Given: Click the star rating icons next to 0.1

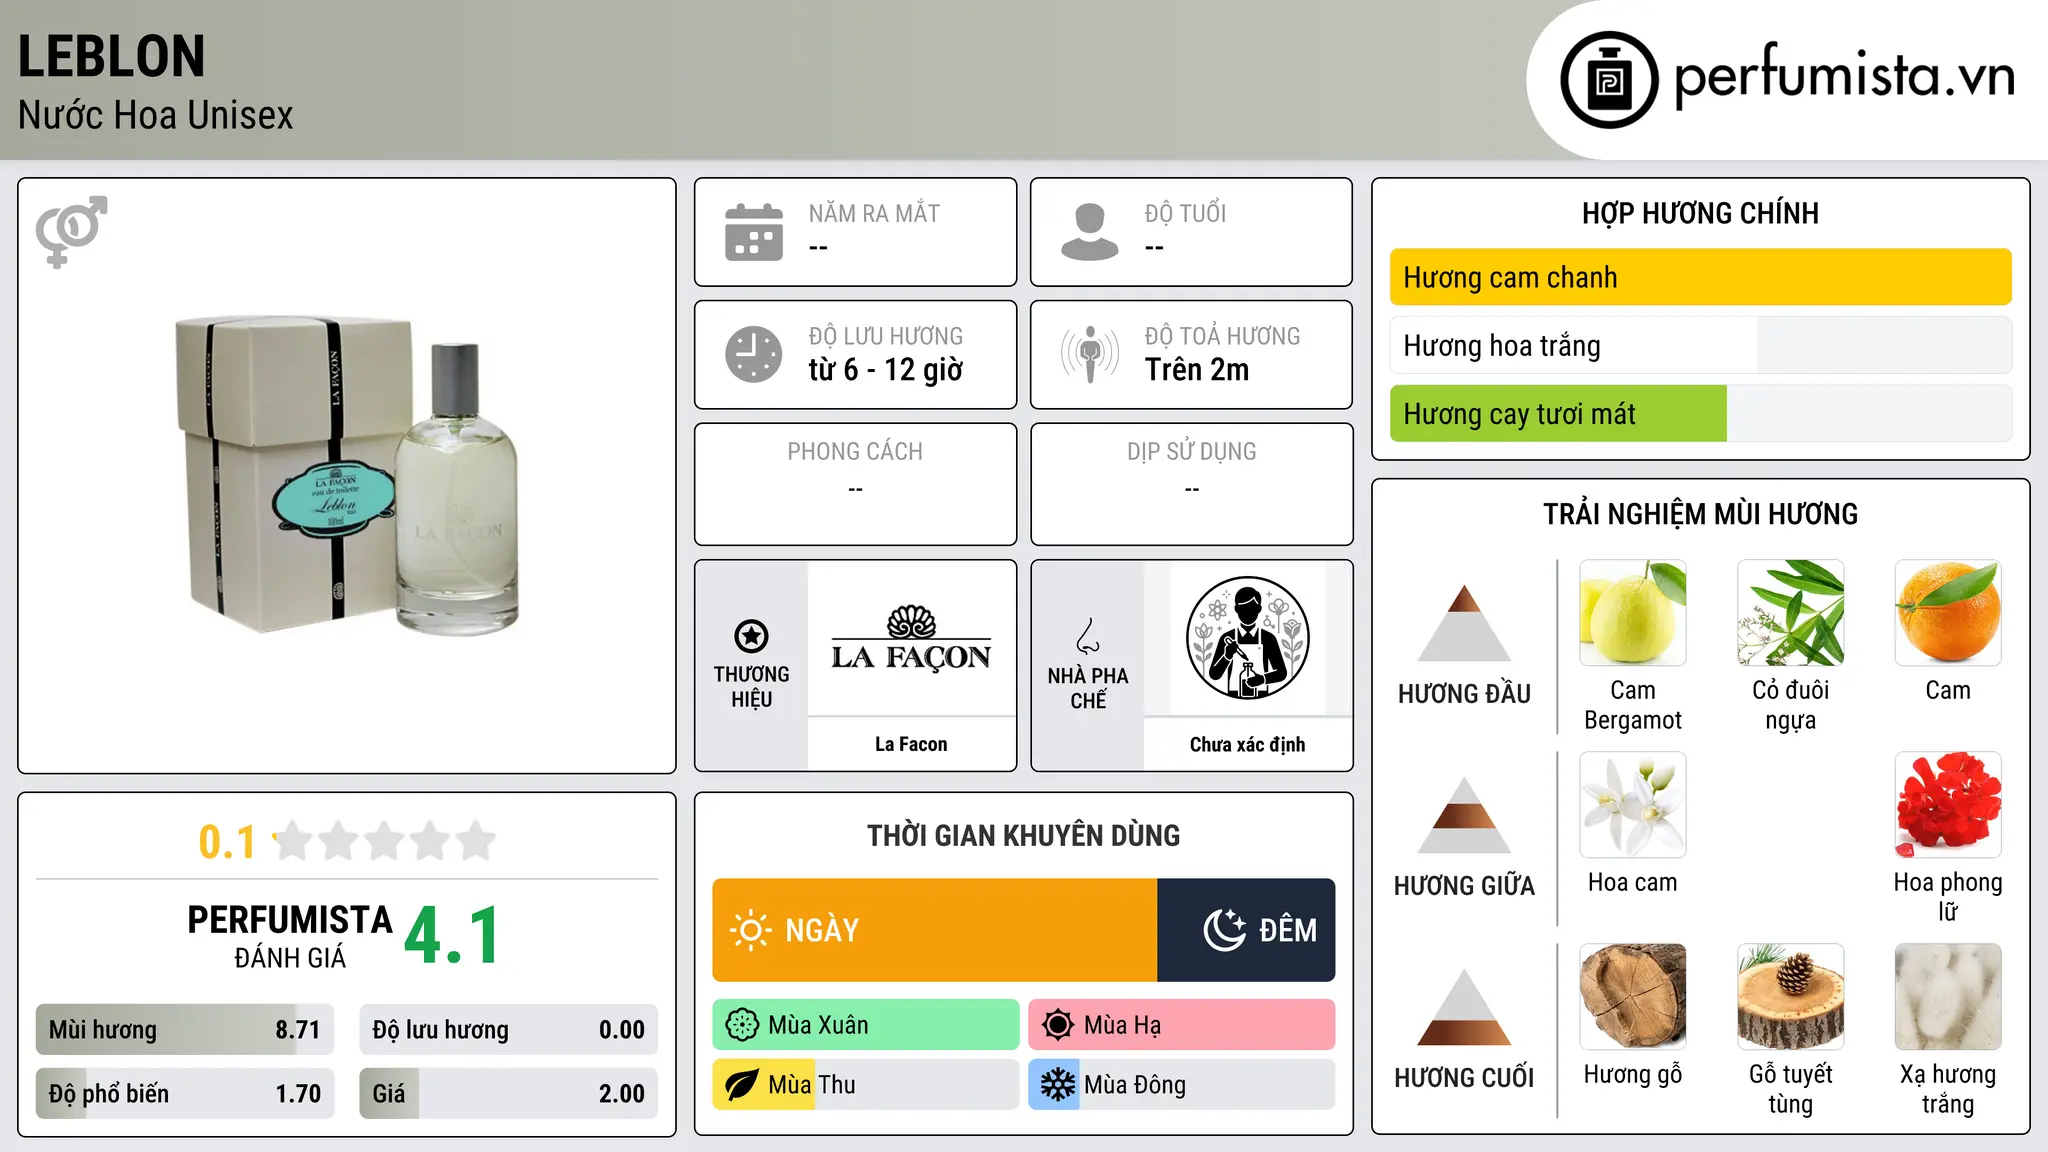Looking at the screenshot, I should click(385, 841).
